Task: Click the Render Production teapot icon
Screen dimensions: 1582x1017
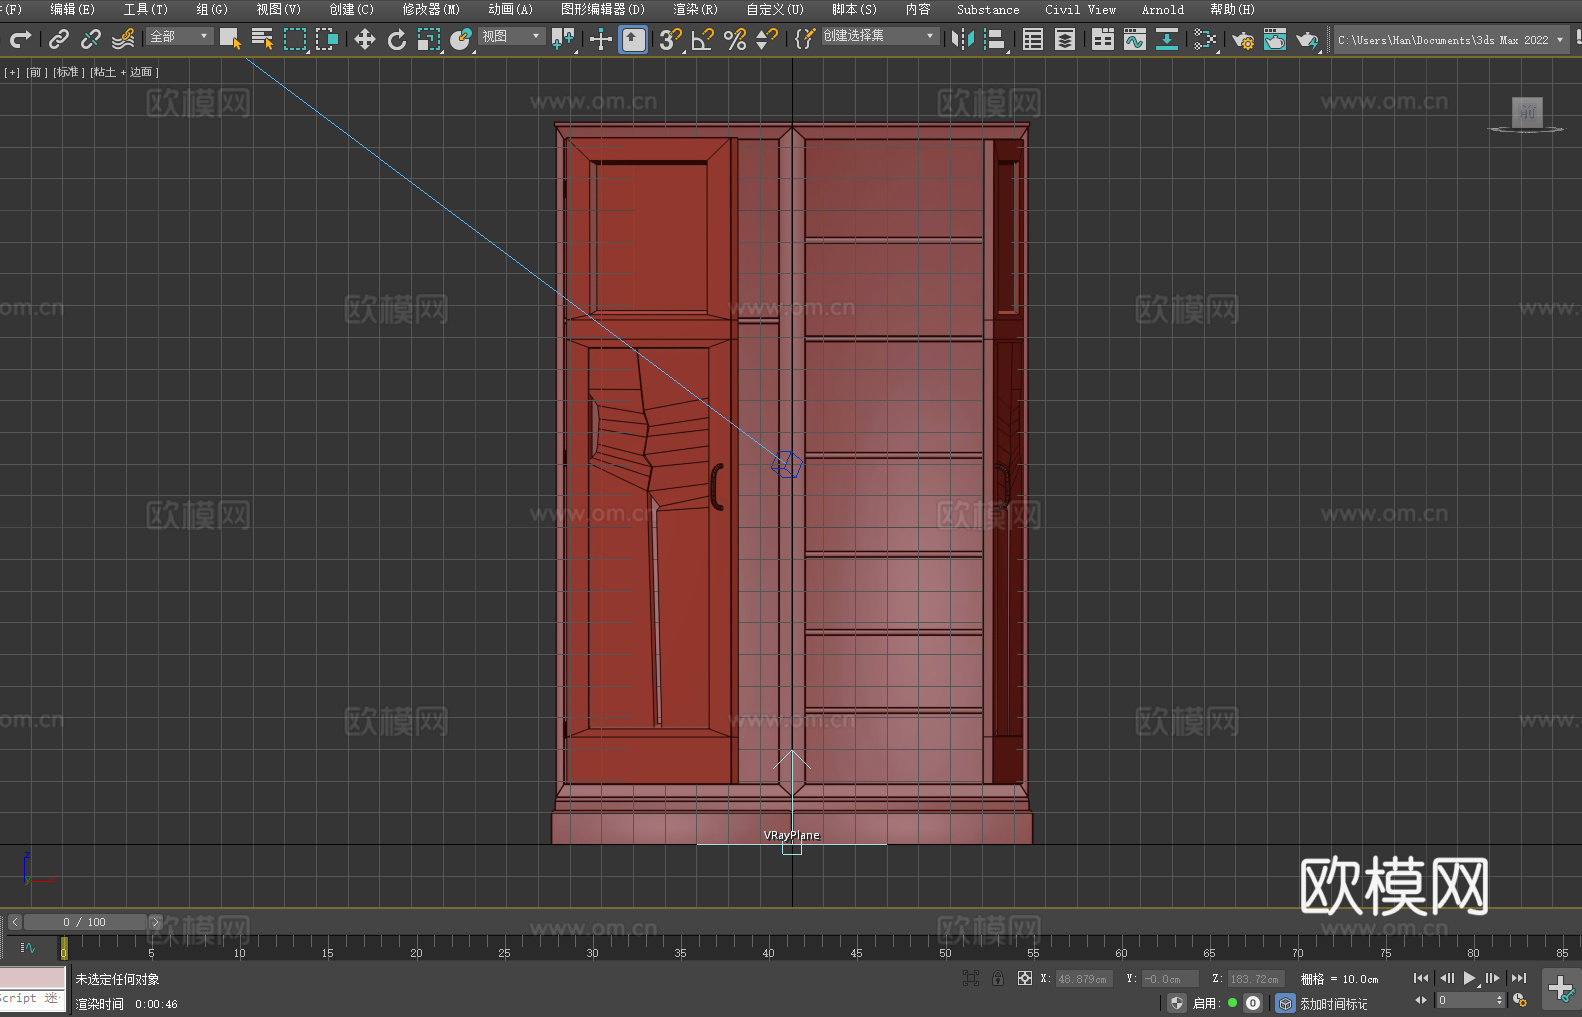Action: click(1307, 39)
